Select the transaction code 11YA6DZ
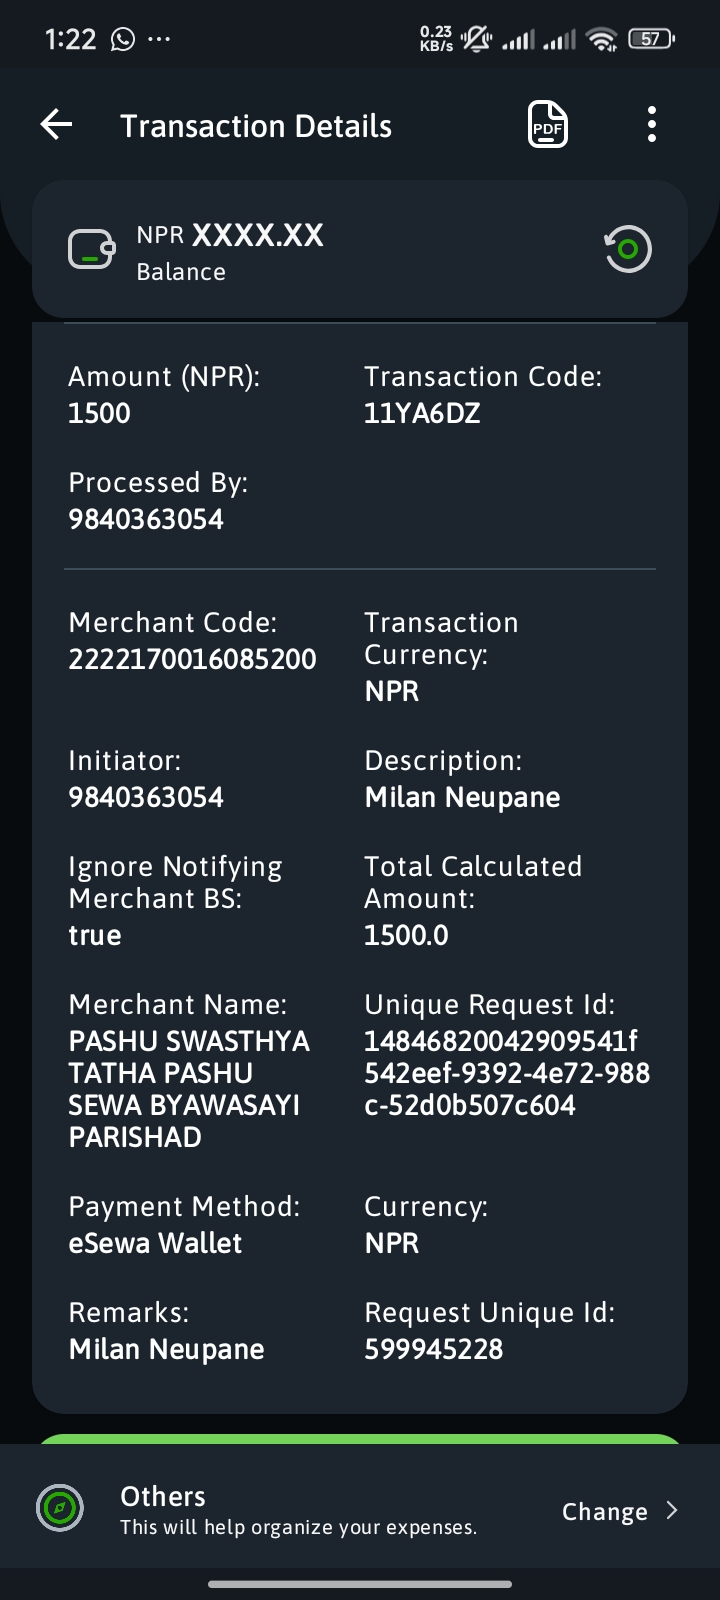 point(422,413)
